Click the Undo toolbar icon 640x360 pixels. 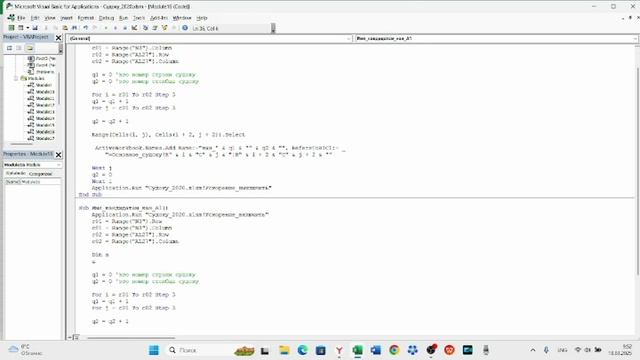pyautogui.click(x=85, y=28)
